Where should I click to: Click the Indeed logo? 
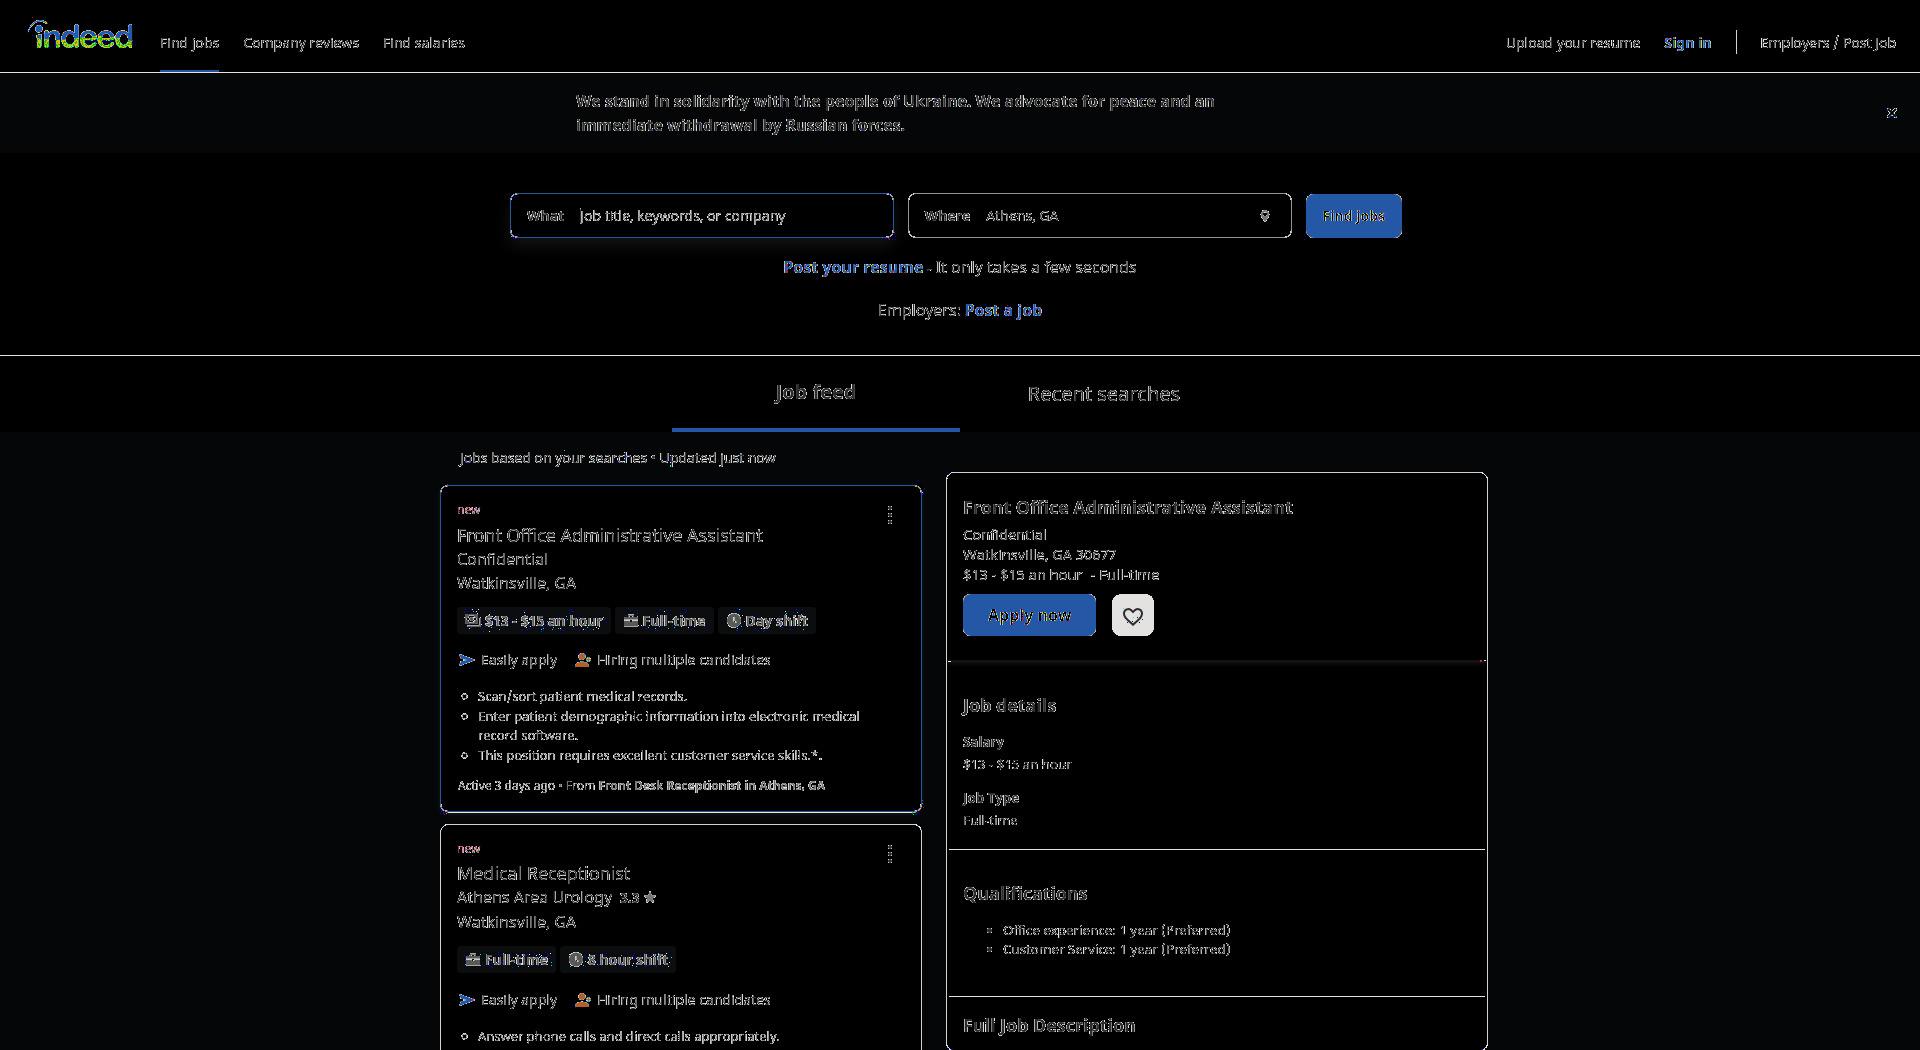click(80, 36)
